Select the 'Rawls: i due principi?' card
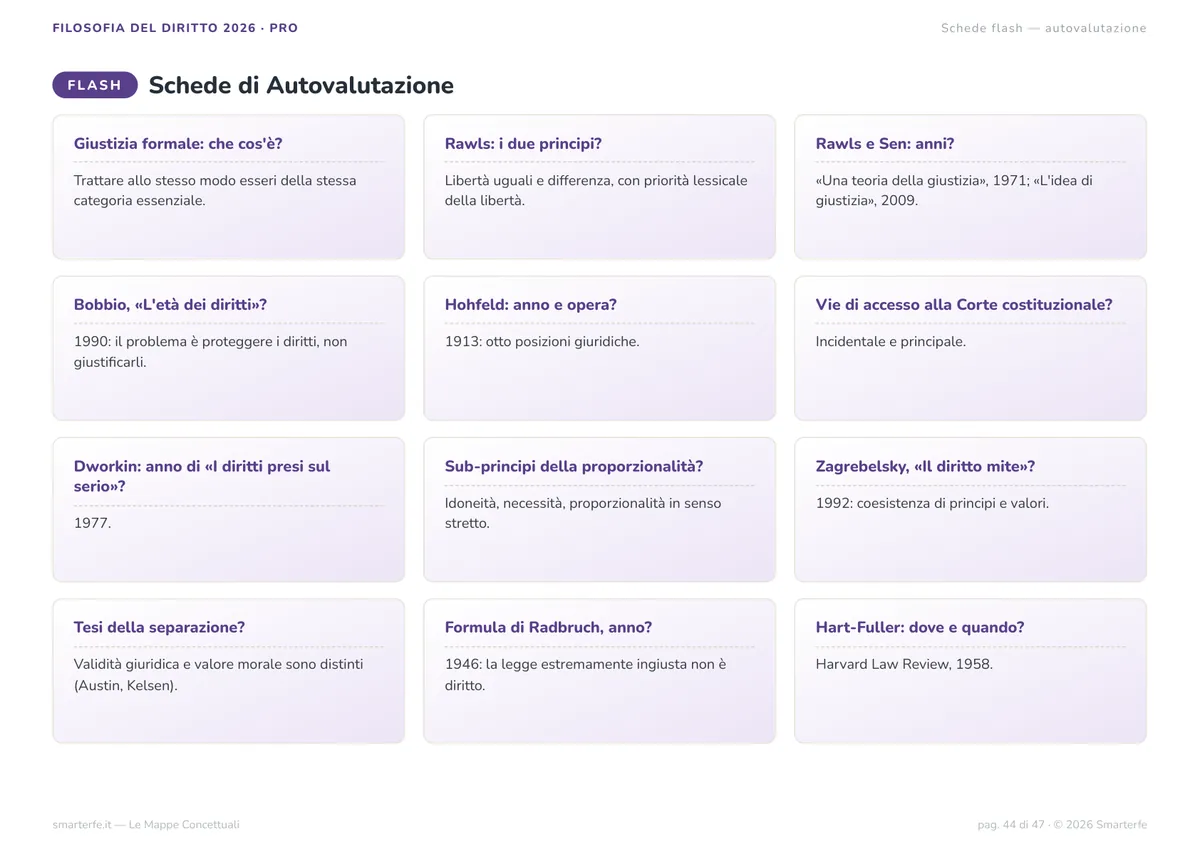 point(599,187)
